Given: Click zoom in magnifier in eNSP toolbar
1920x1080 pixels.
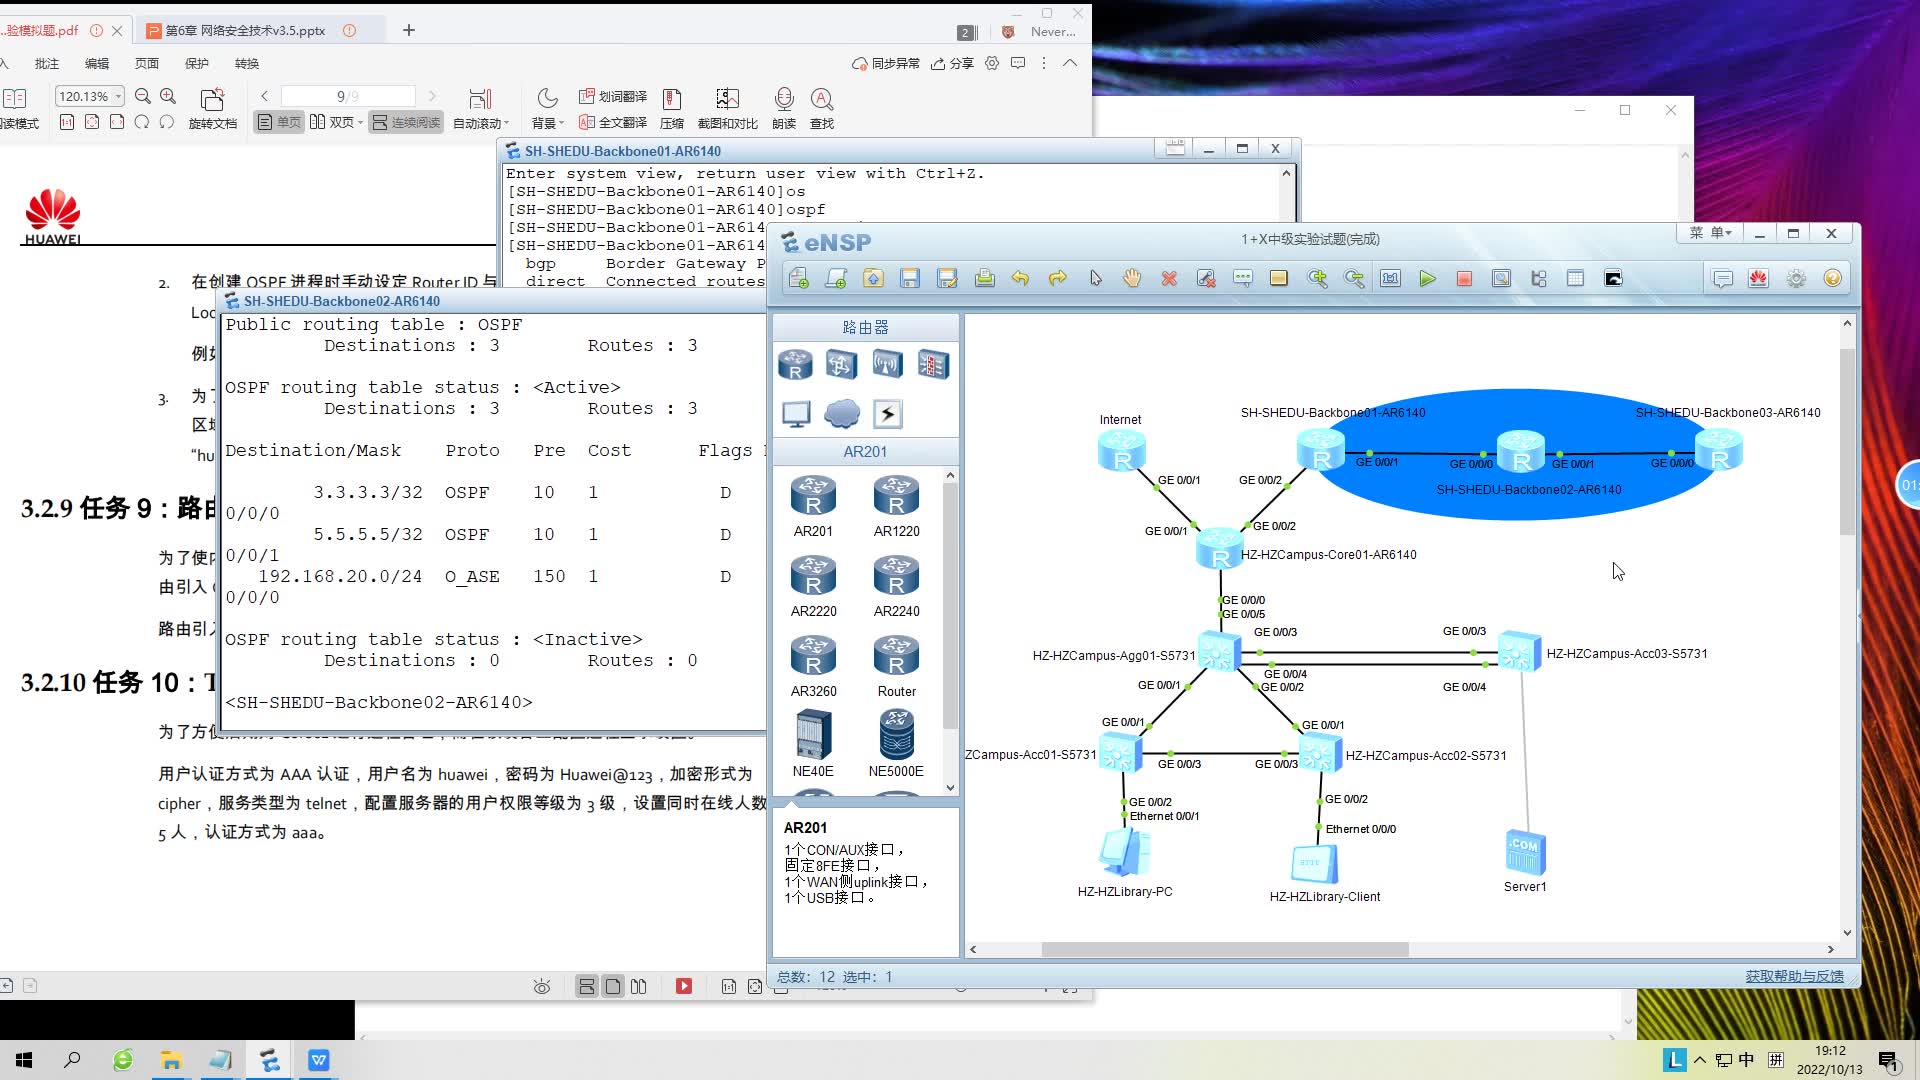Looking at the screenshot, I should (1317, 279).
